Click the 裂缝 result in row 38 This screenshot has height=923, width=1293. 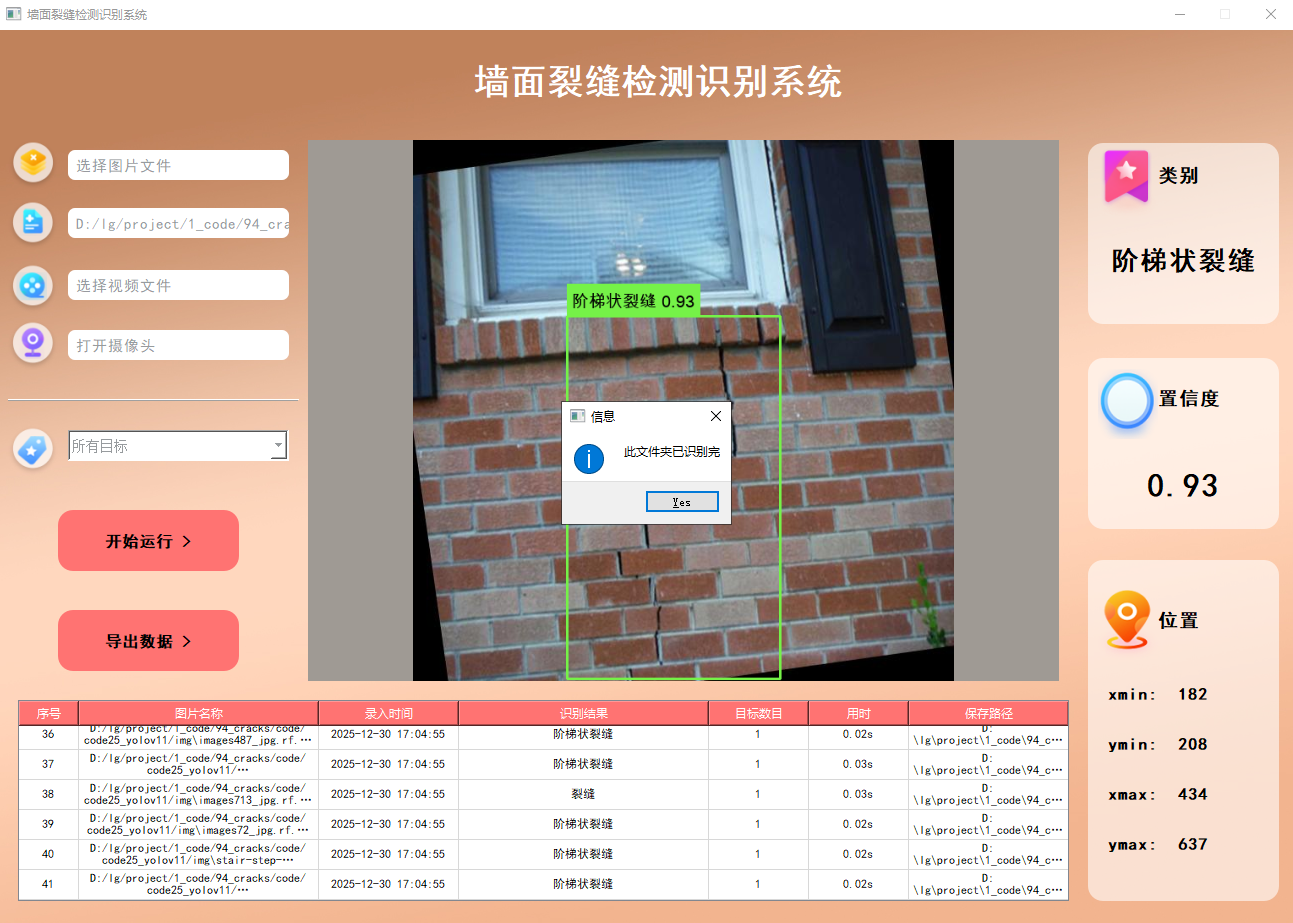click(583, 794)
